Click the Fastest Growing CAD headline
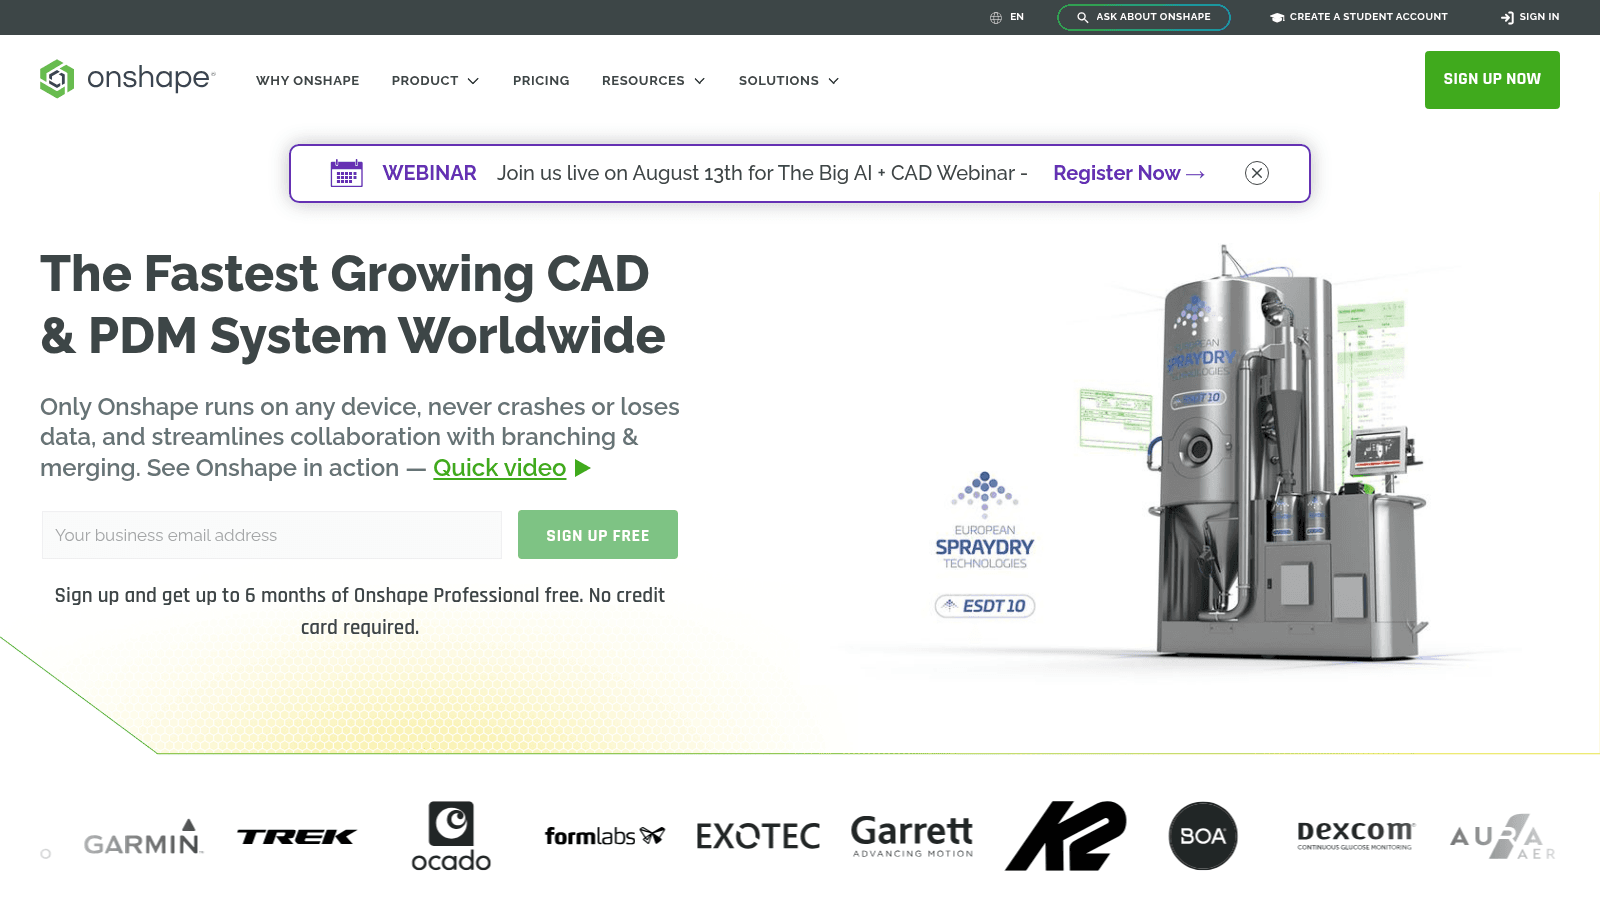 [352, 305]
